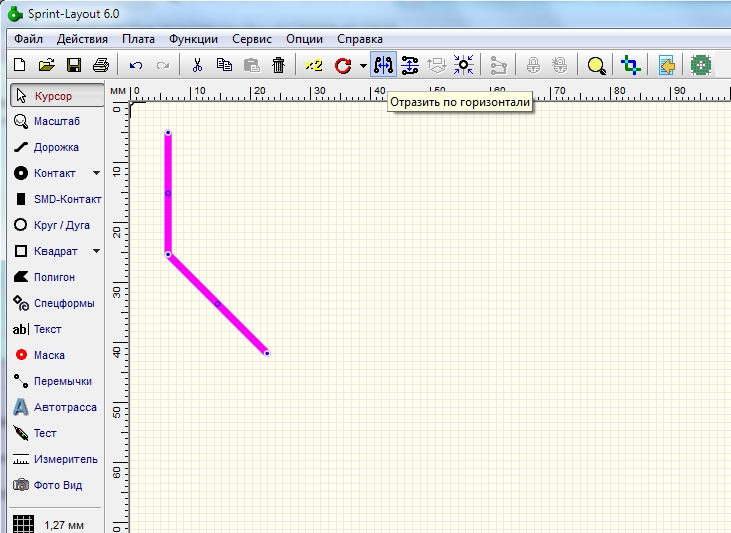Open the rotate angle dropdown arrow
This screenshot has height=533, width=731.
(x=363, y=66)
